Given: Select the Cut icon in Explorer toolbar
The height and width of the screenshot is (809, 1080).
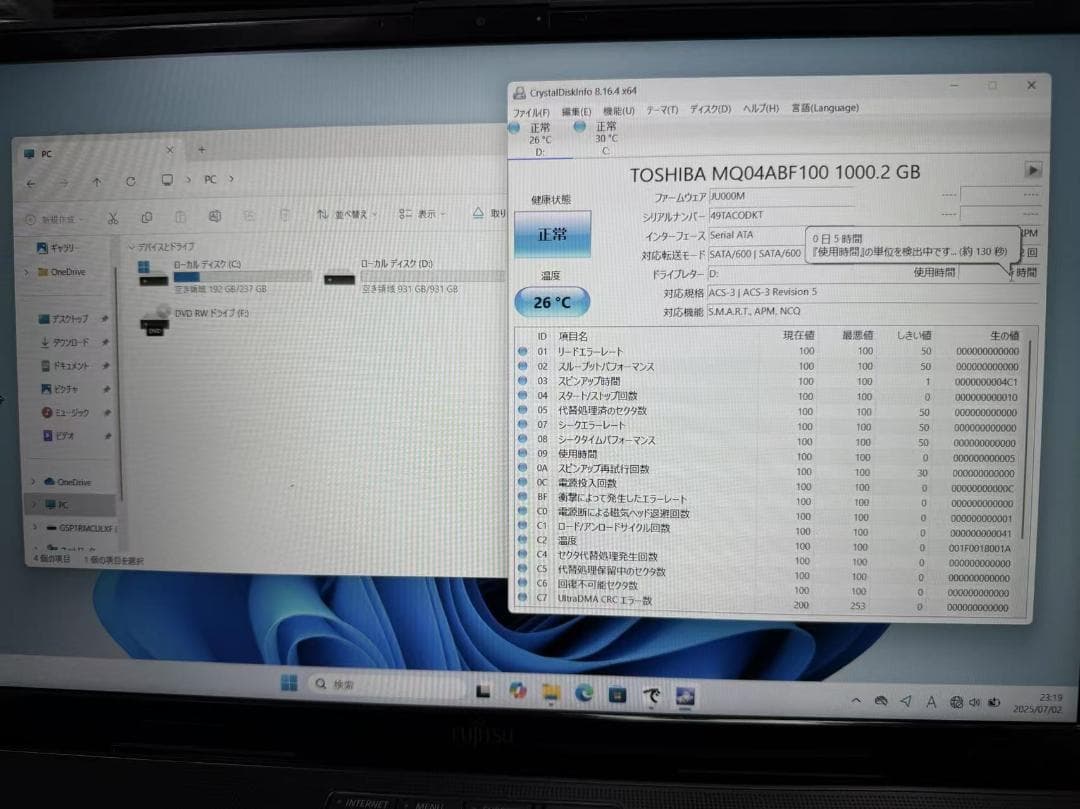Looking at the screenshot, I should pyautogui.click(x=113, y=217).
